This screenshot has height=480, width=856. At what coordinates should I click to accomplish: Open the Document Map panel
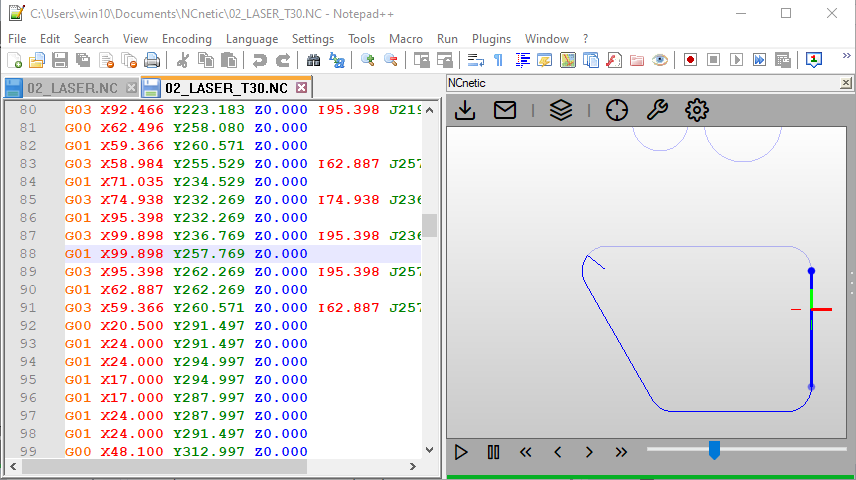tap(568, 60)
